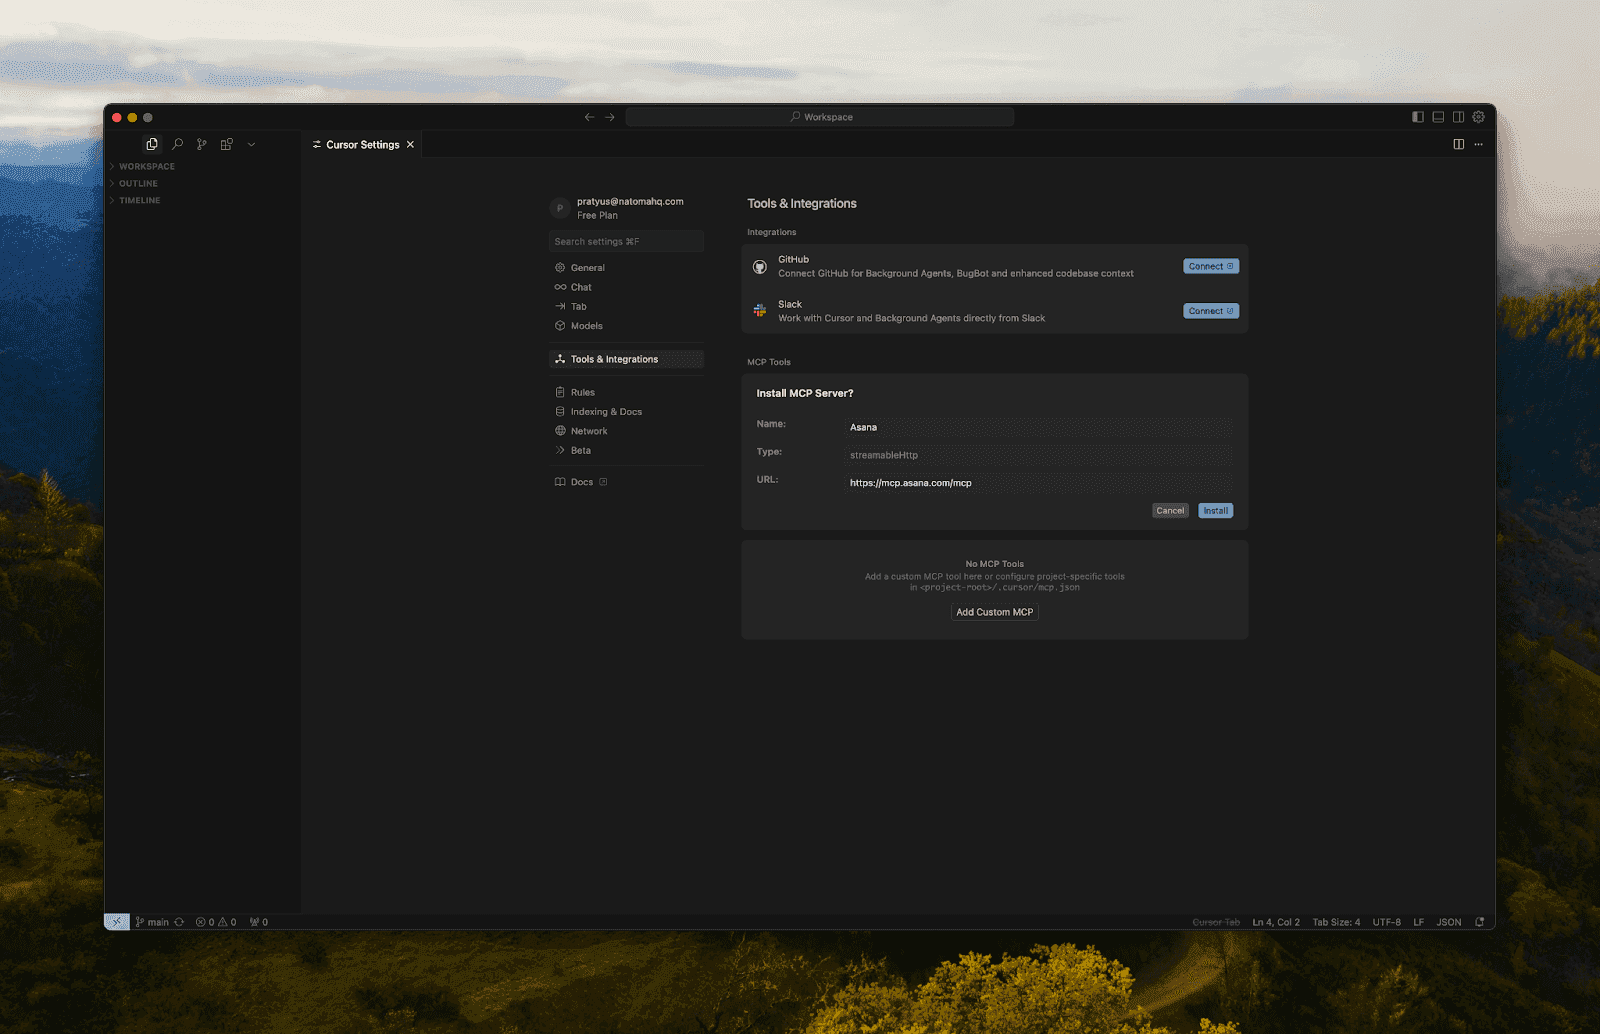Click the streamableHttp Type field

pos(1039,455)
